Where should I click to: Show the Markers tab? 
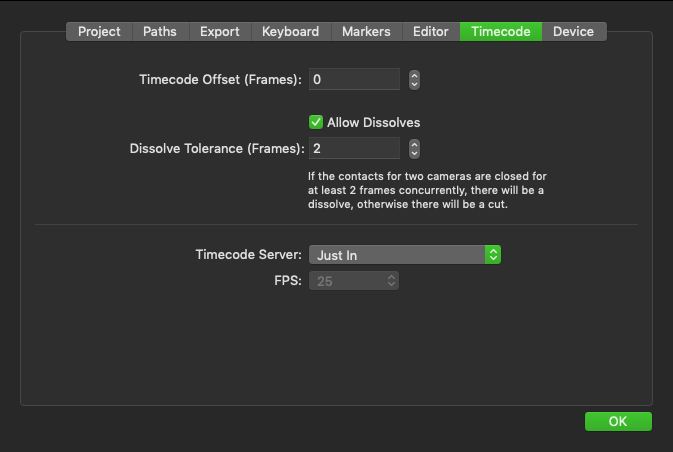point(366,31)
